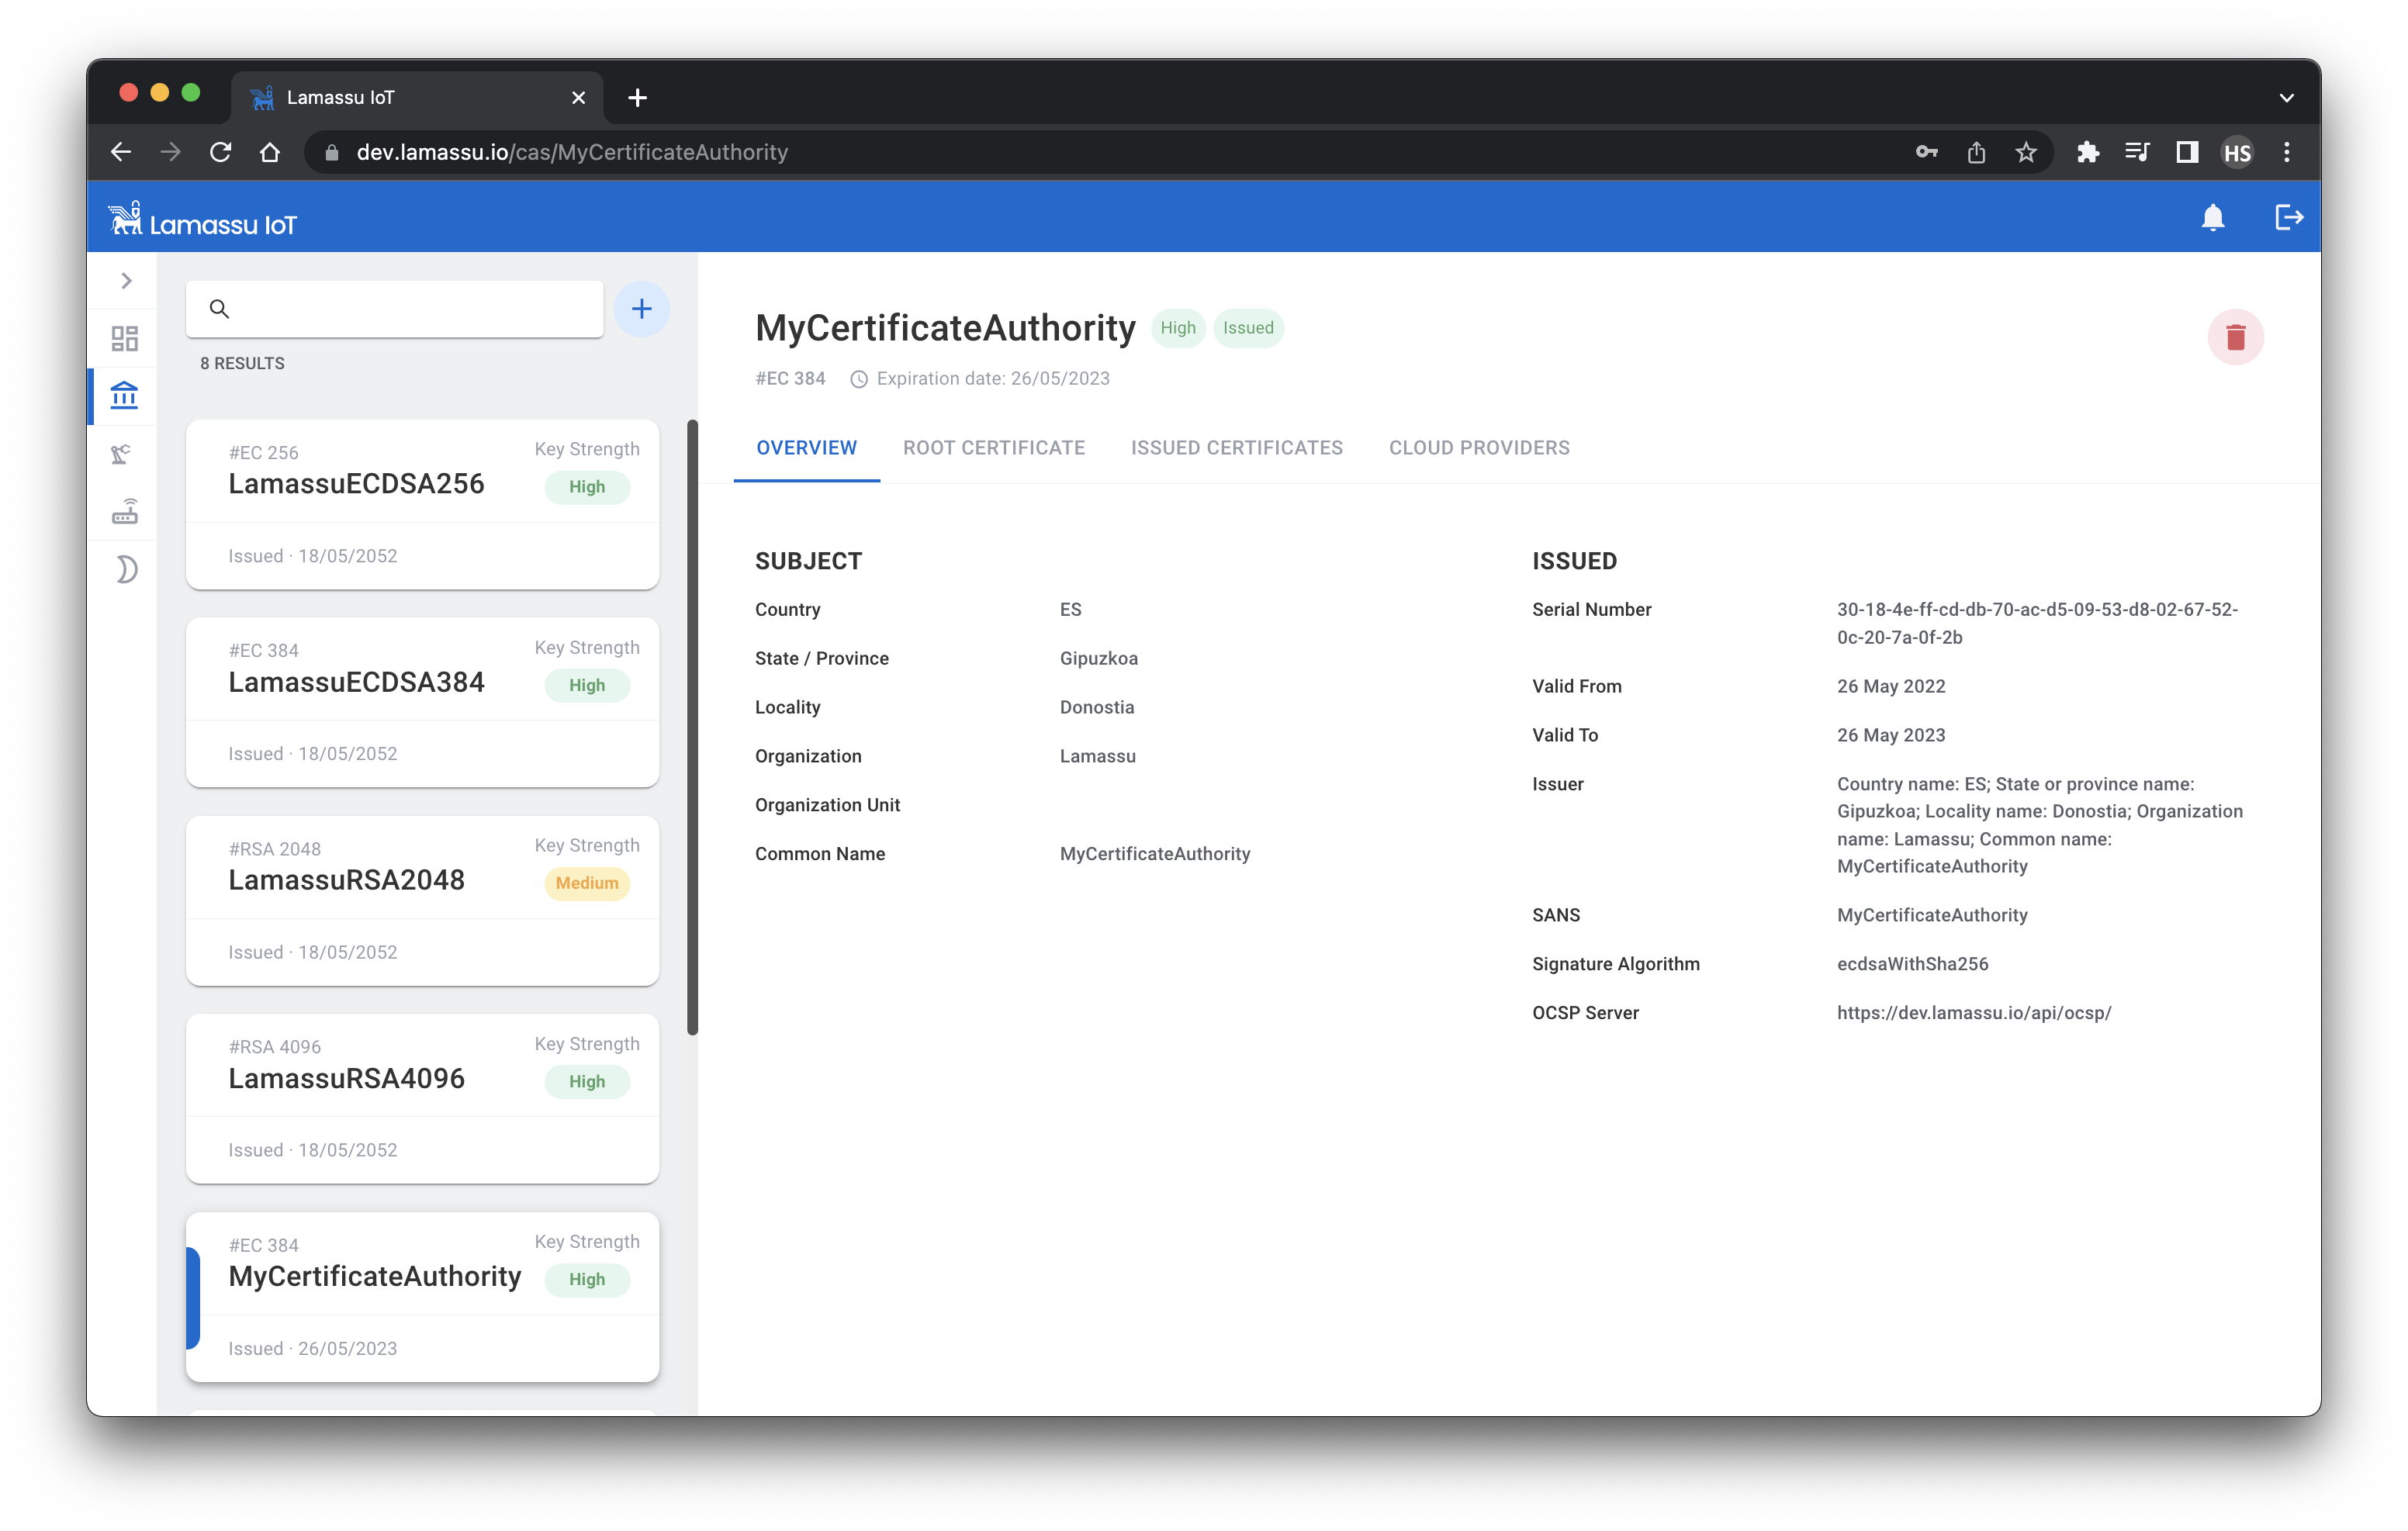The height and width of the screenshot is (1531, 2408).
Task: Reload the page with refresh icon
Action: tap(221, 152)
